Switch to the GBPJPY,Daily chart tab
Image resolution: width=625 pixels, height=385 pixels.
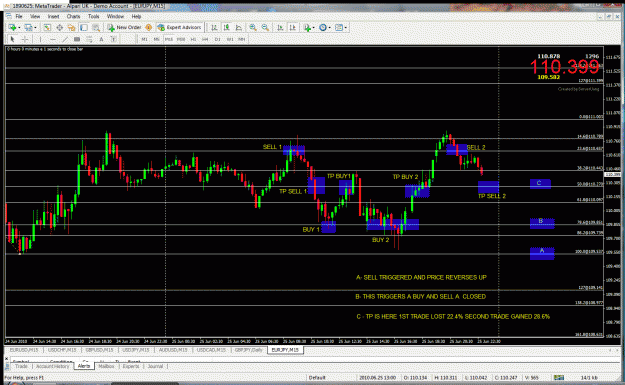pos(249,350)
